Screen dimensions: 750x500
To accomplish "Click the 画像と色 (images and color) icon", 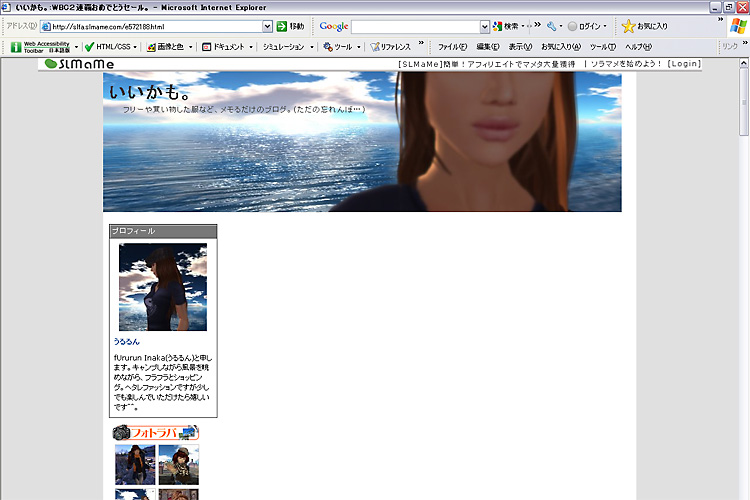I will point(151,47).
